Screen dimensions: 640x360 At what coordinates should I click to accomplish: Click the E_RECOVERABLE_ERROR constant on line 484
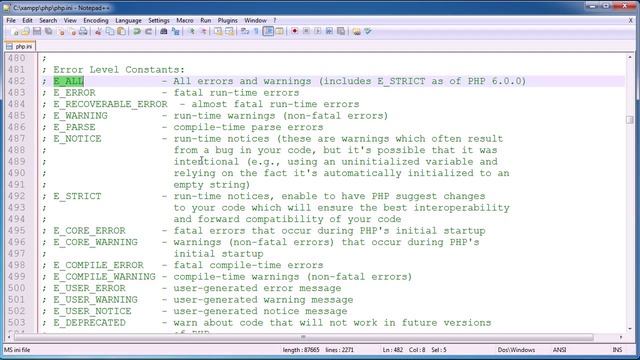(x=110, y=104)
